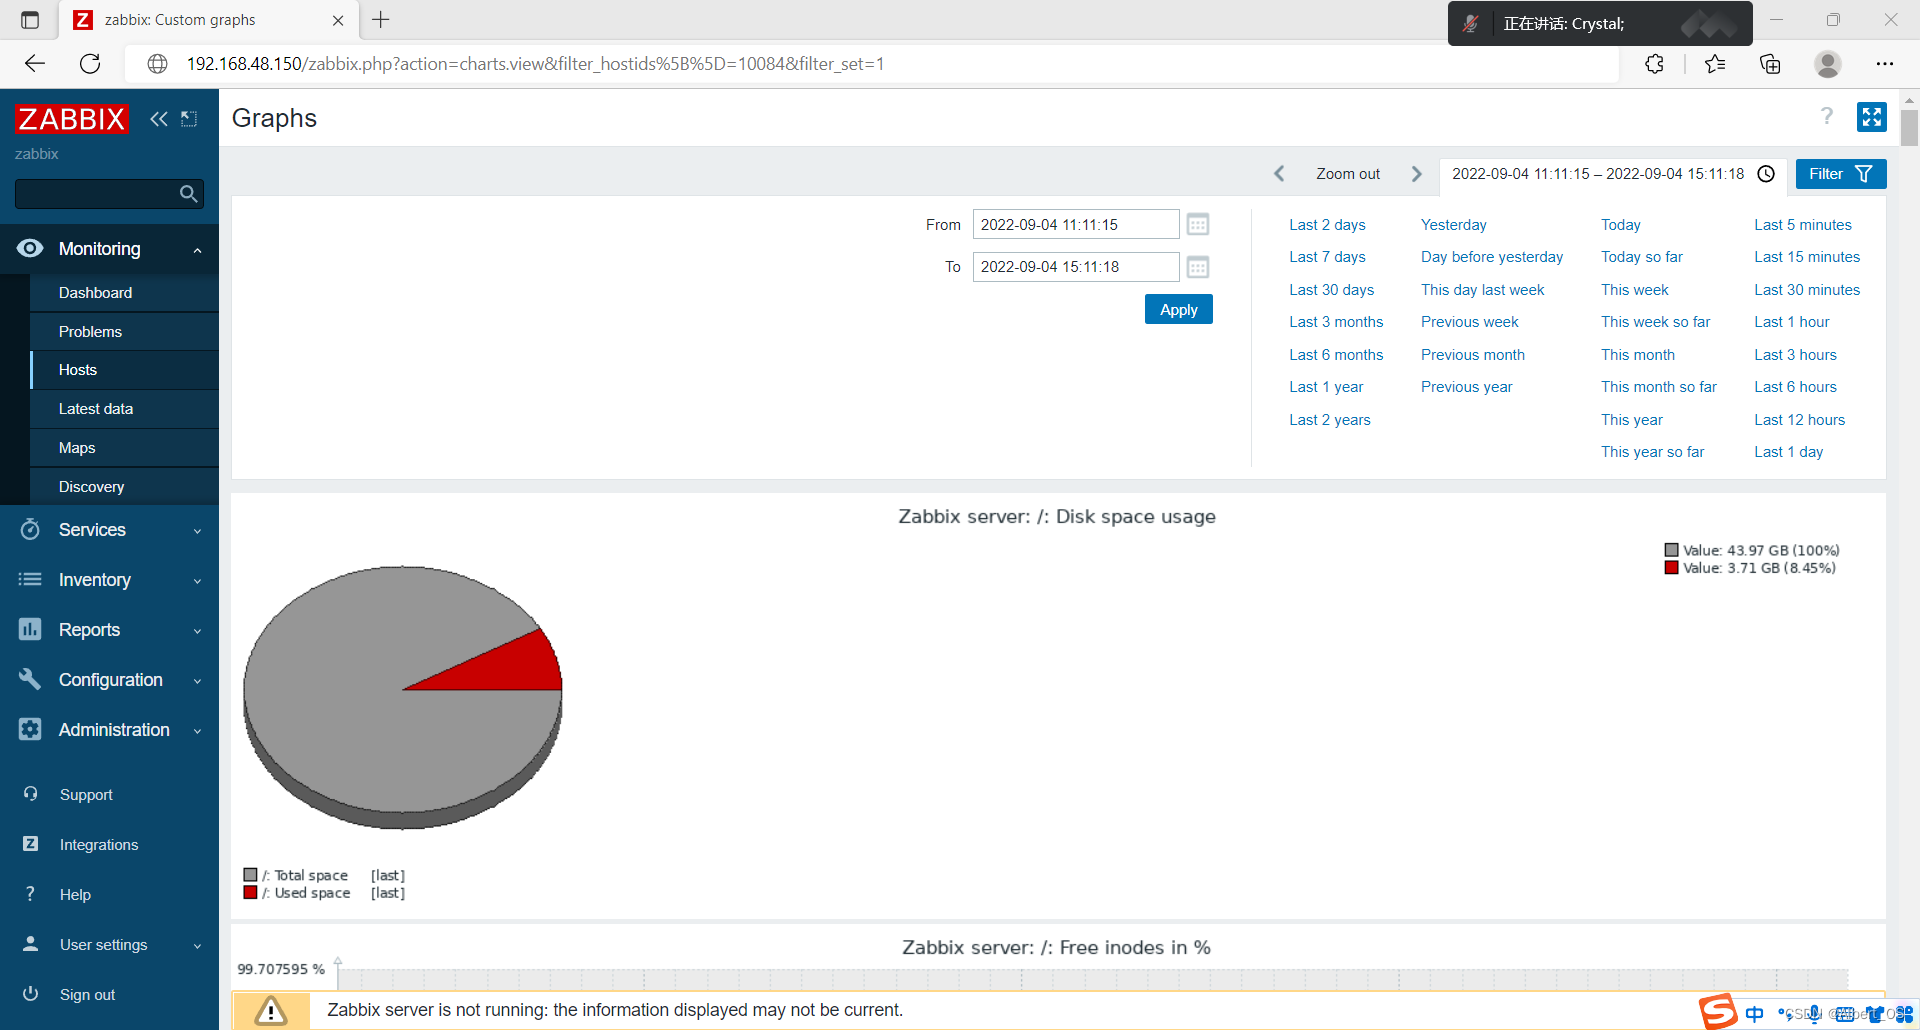
Task: Go to previous time period arrow
Action: [1279, 174]
